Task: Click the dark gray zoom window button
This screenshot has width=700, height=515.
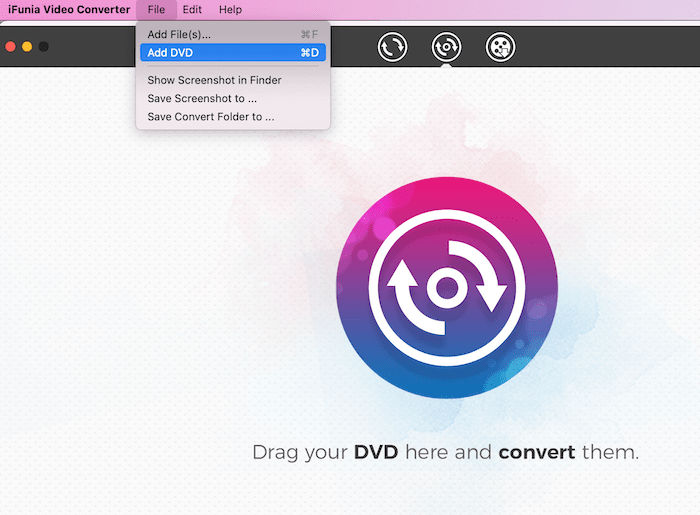Action: [43, 46]
